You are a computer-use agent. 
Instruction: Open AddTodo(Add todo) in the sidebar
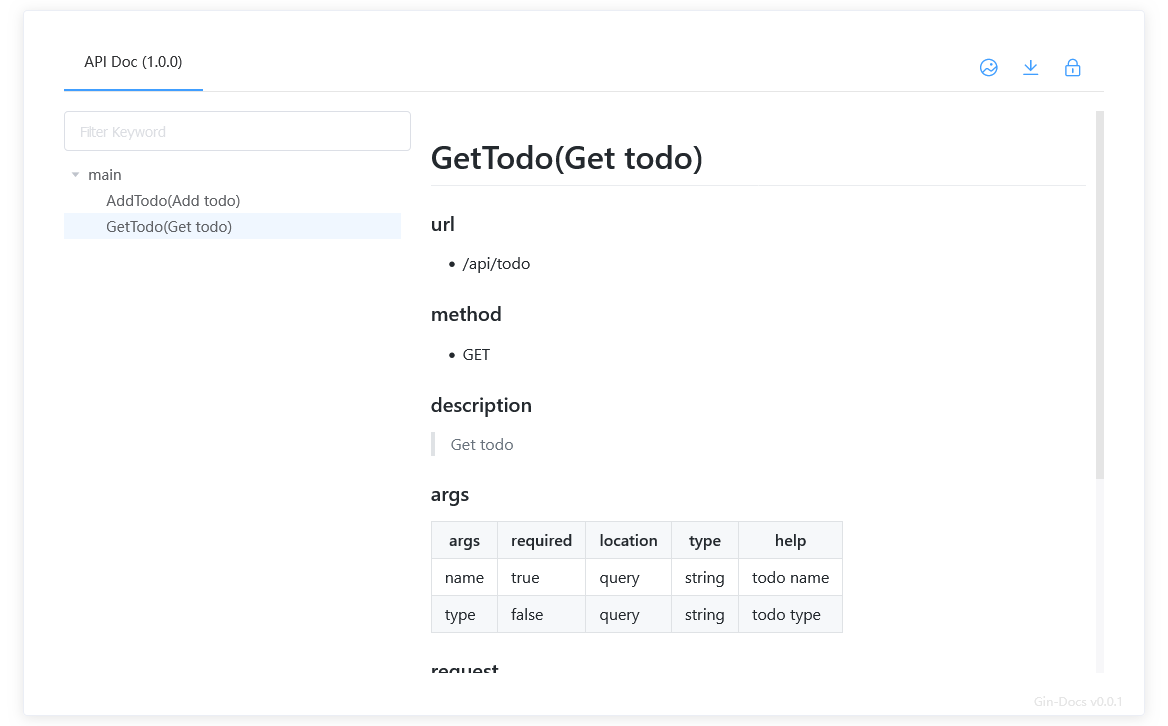pyautogui.click(x=173, y=201)
